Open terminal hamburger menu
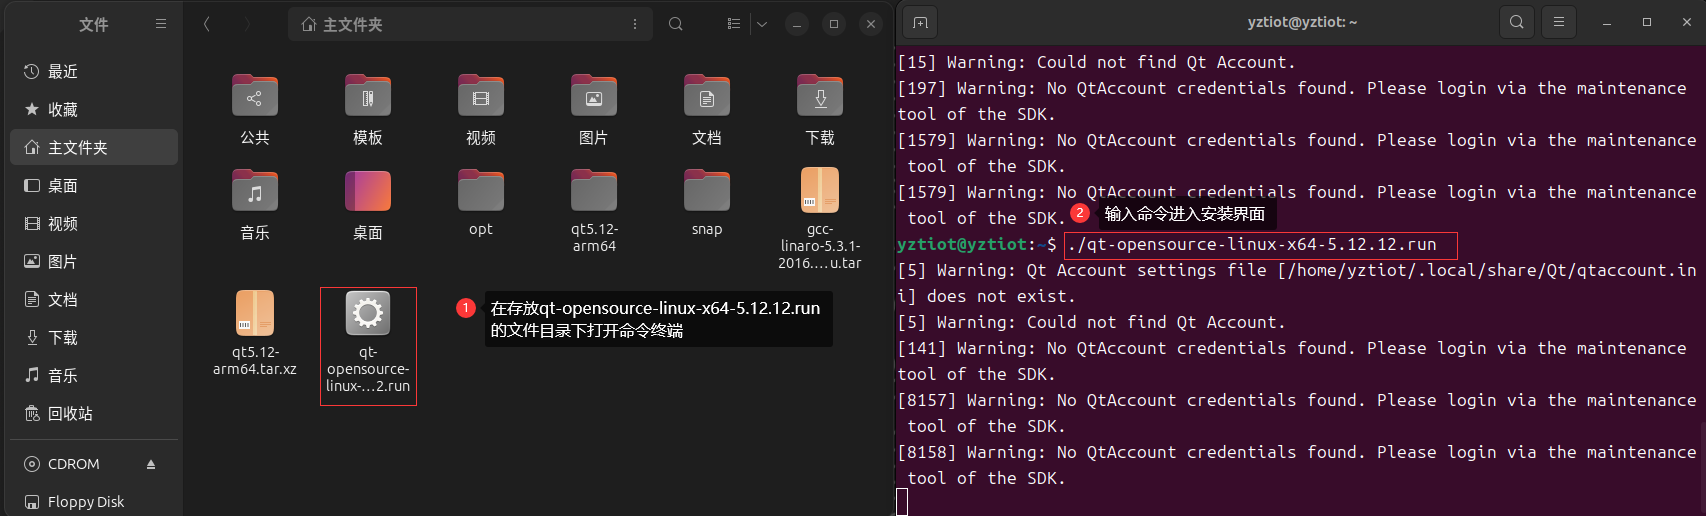The image size is (1706, 516). point(1558,22)
